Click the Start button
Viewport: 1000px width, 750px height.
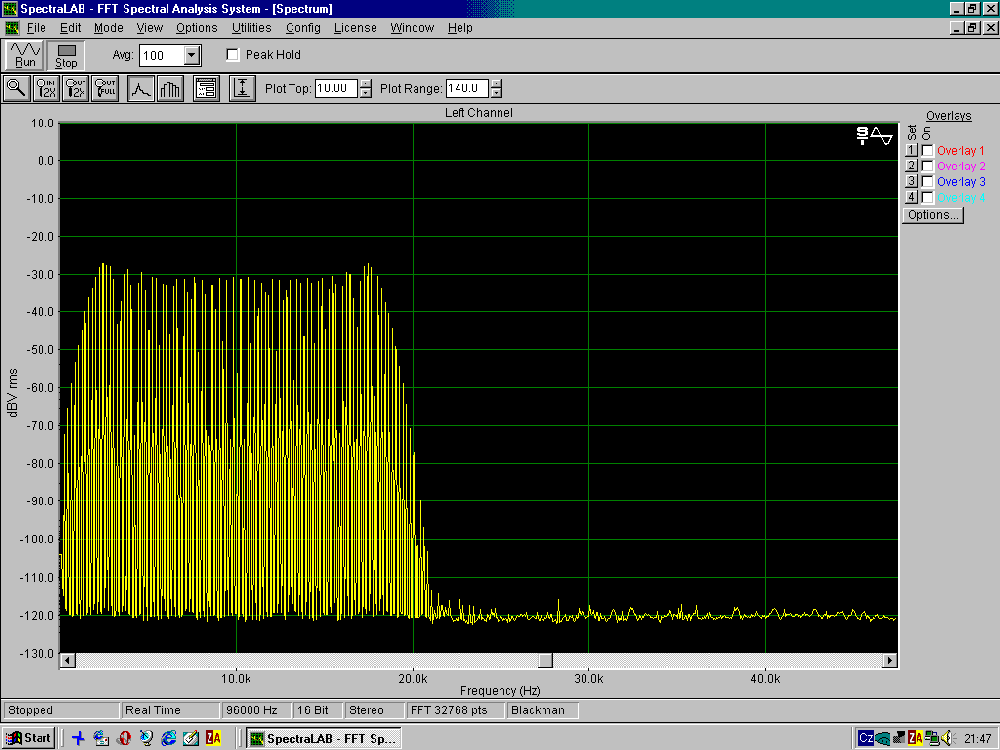pyautogui.click(x=29, y=739)
